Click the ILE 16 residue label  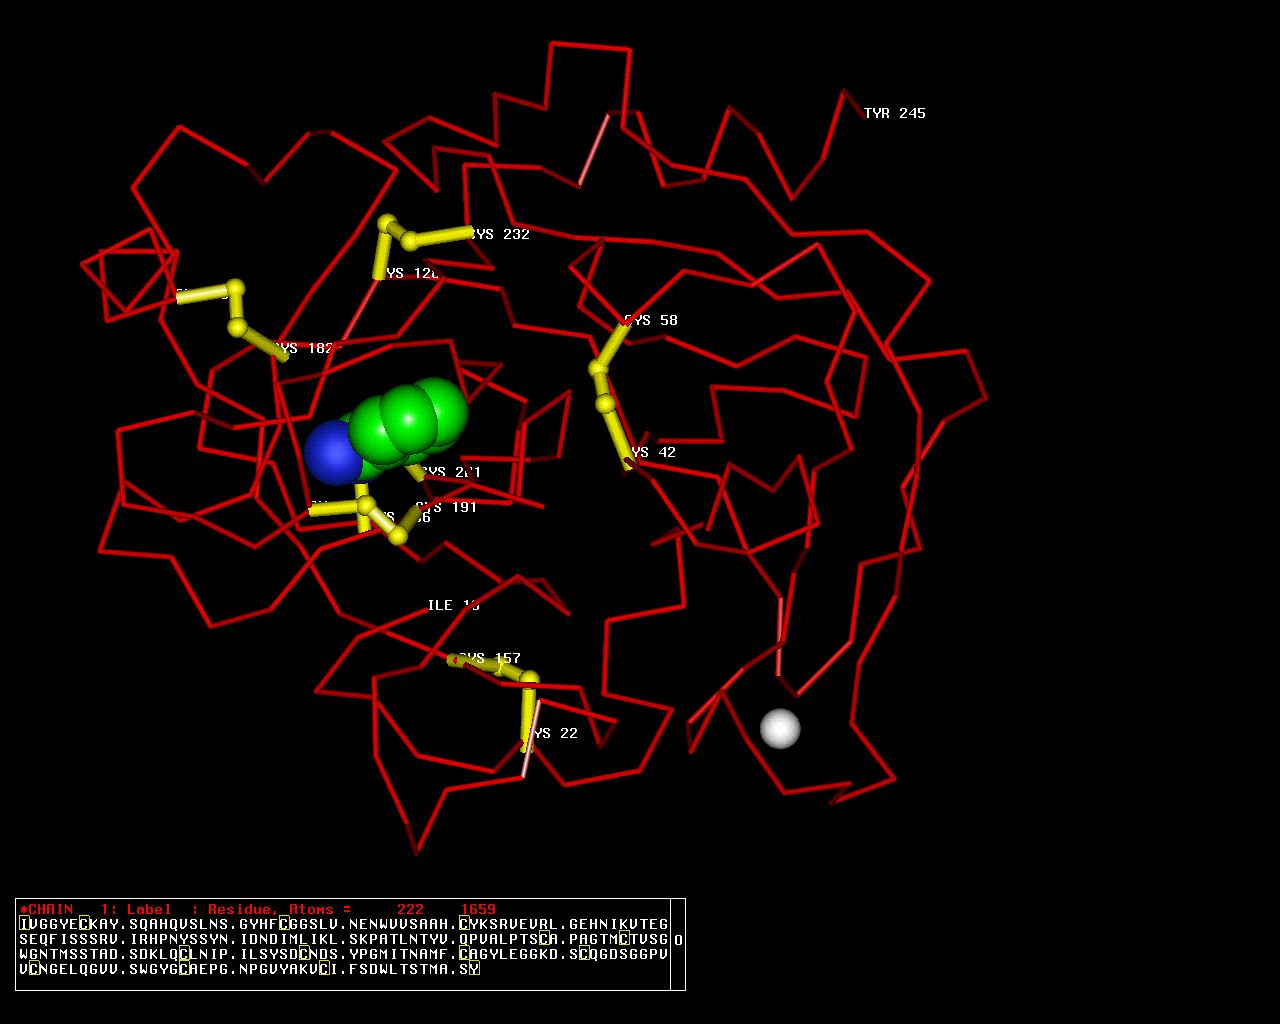point(453,605)
